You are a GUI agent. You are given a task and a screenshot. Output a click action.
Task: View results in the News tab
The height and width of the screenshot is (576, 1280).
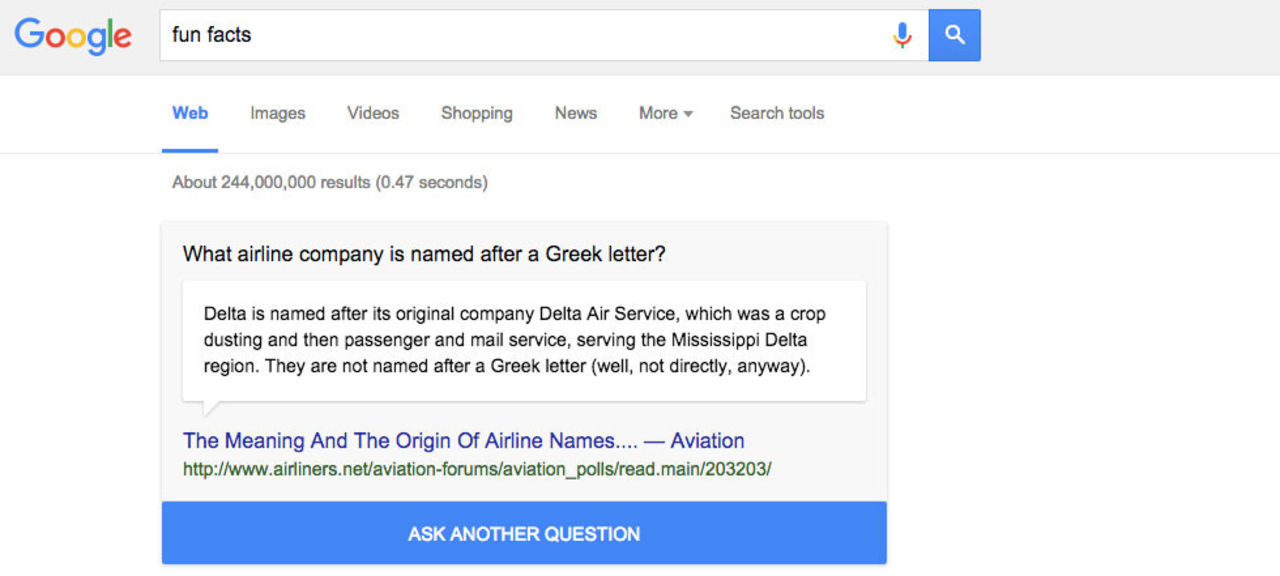click(575, 113)
